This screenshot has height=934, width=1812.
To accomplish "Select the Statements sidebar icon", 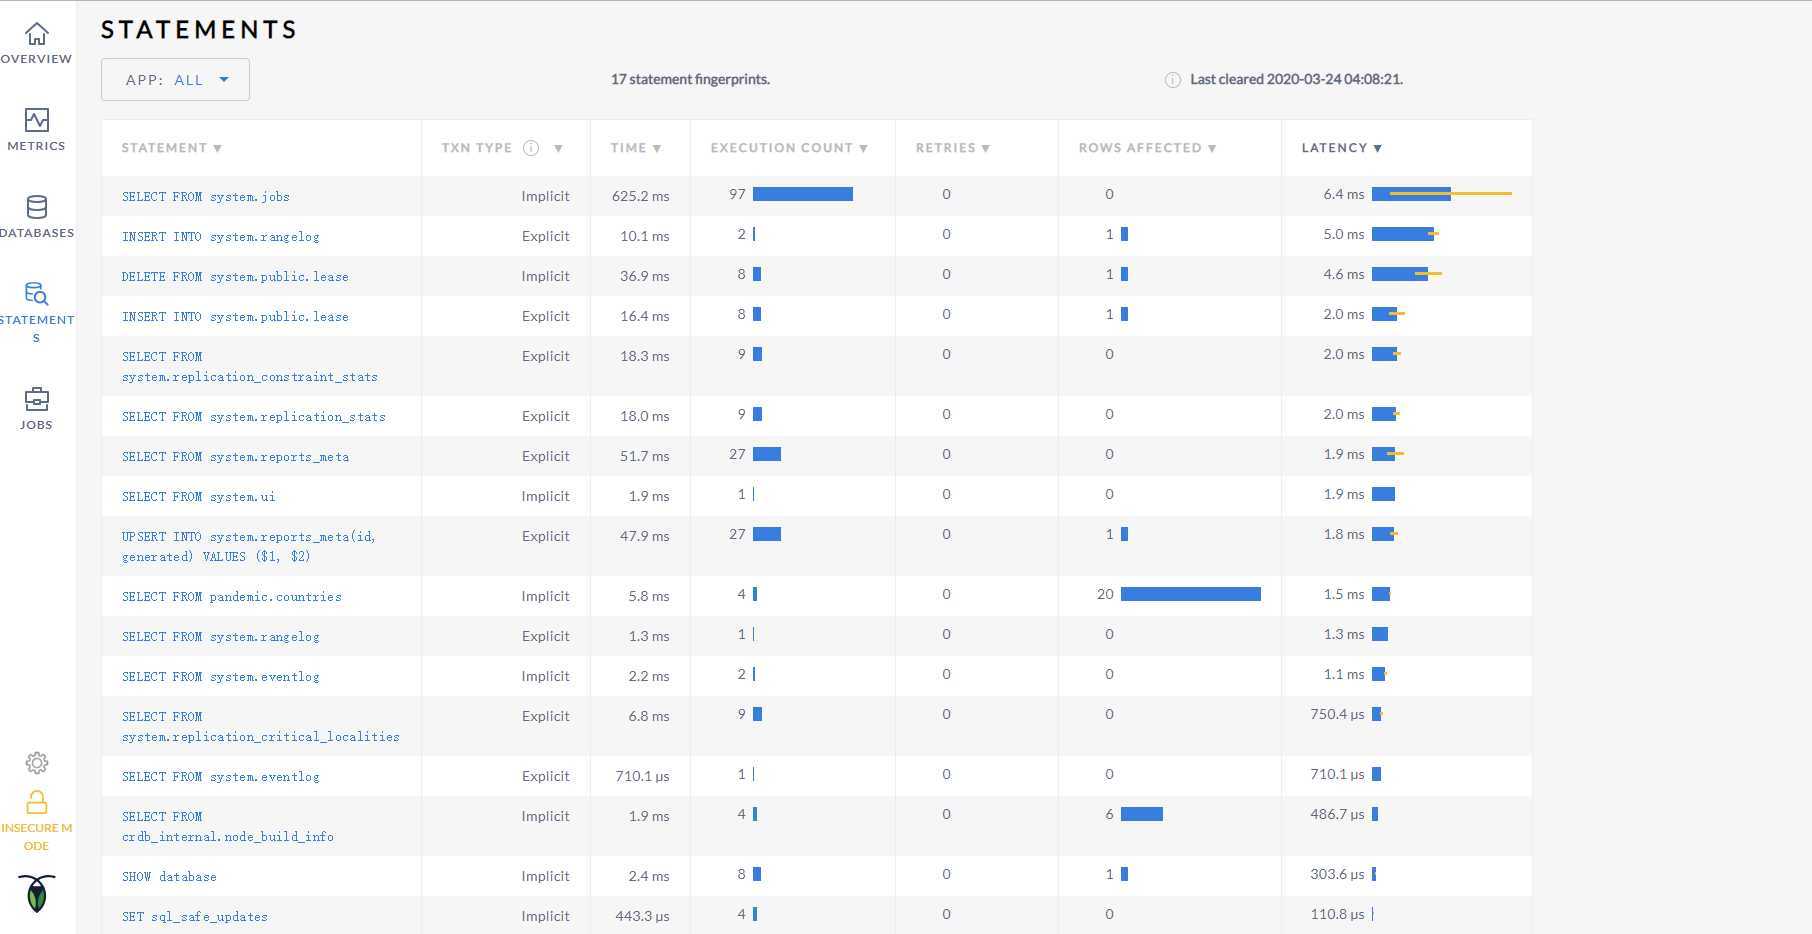I will click(37, 293).
